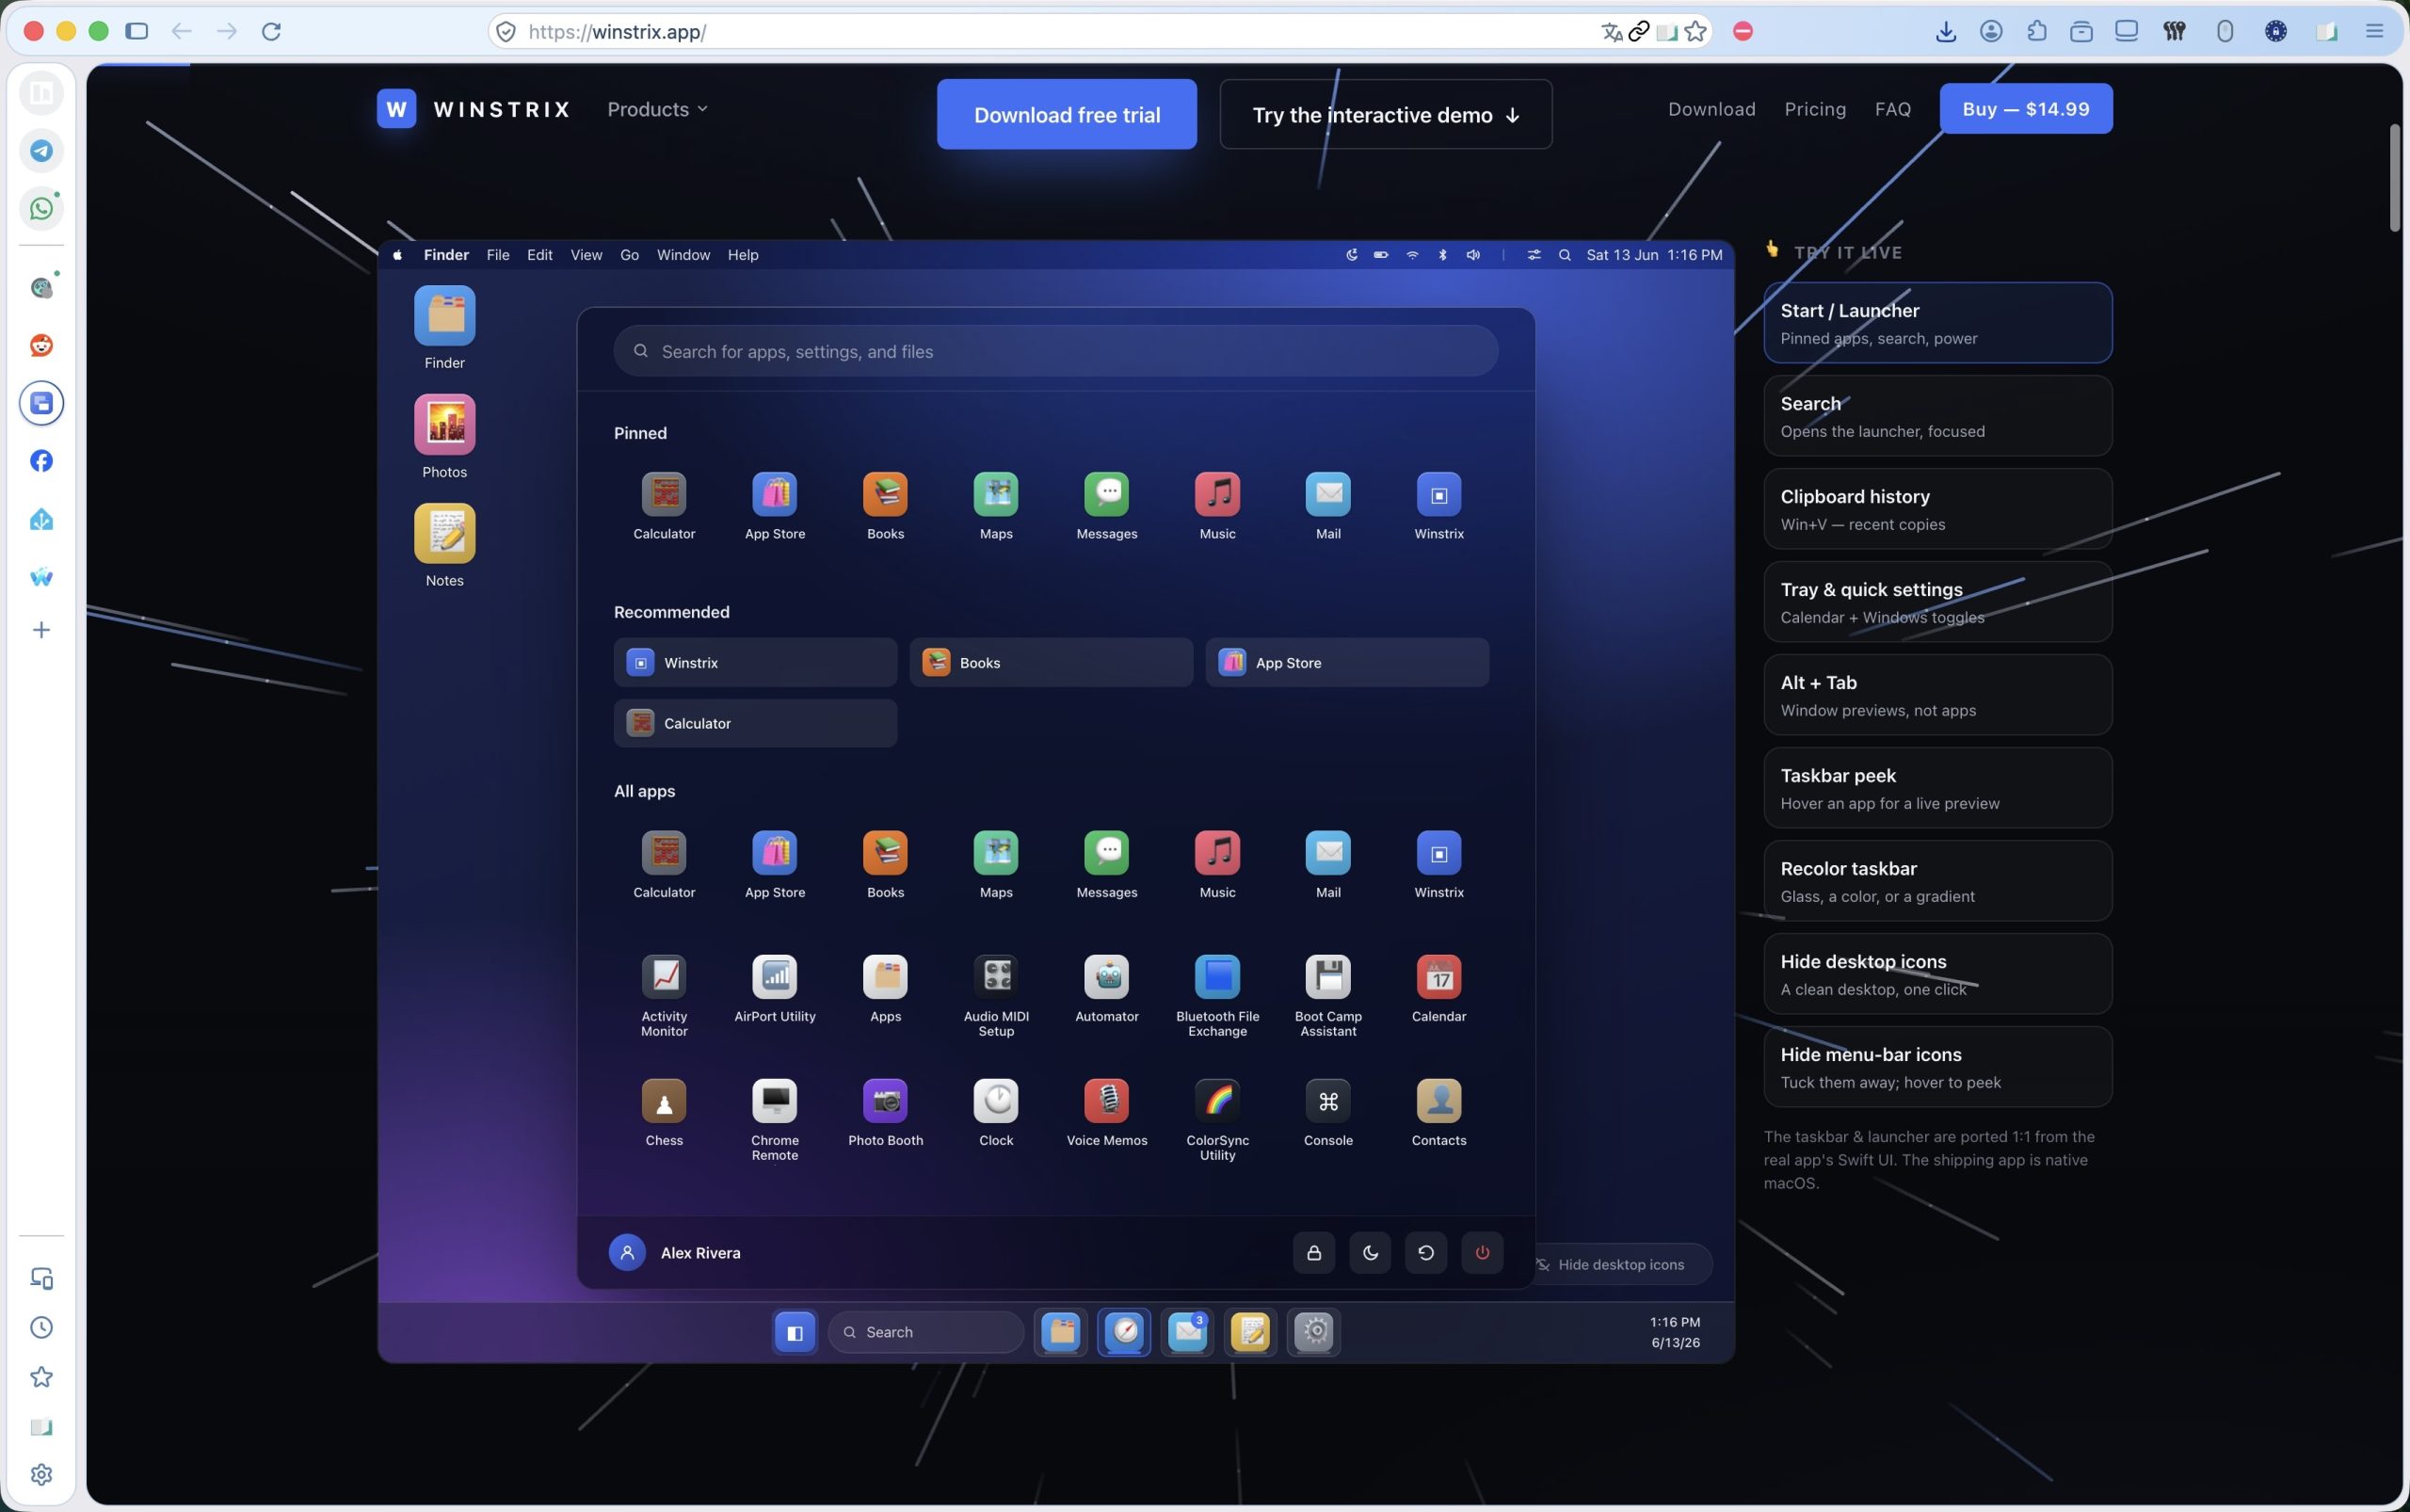Open the Go menu in the demo menu bar
The height and width of the screenshot is (1512, 2410).
click(629, 255)
